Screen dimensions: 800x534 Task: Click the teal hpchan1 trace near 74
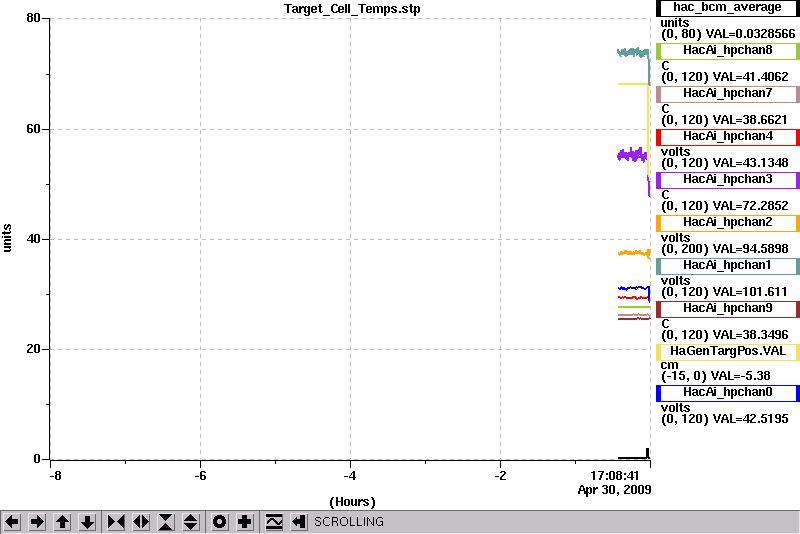click(x=633, y=52)
